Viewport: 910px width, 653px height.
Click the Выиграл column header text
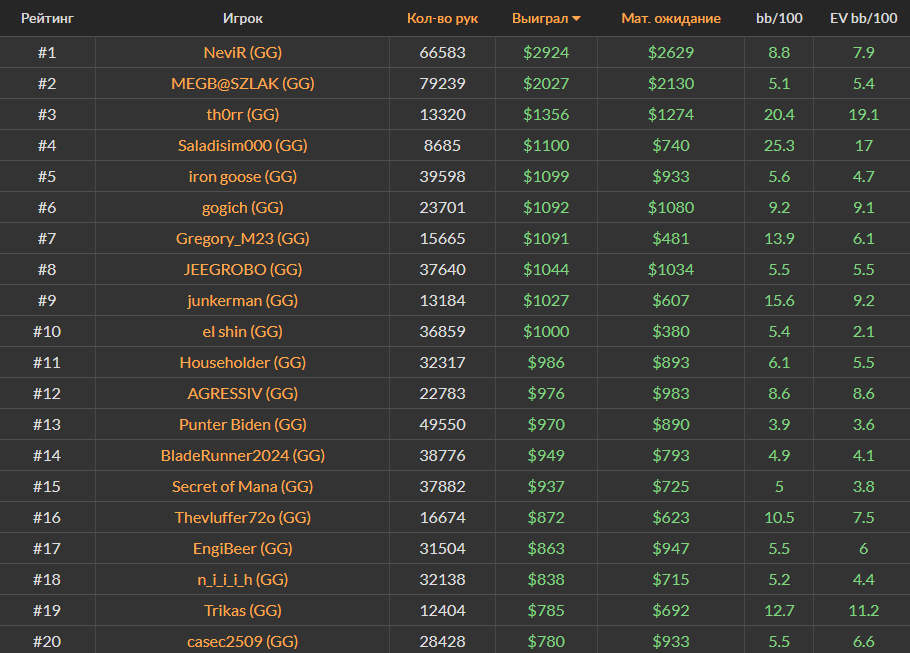pos(539,18)
